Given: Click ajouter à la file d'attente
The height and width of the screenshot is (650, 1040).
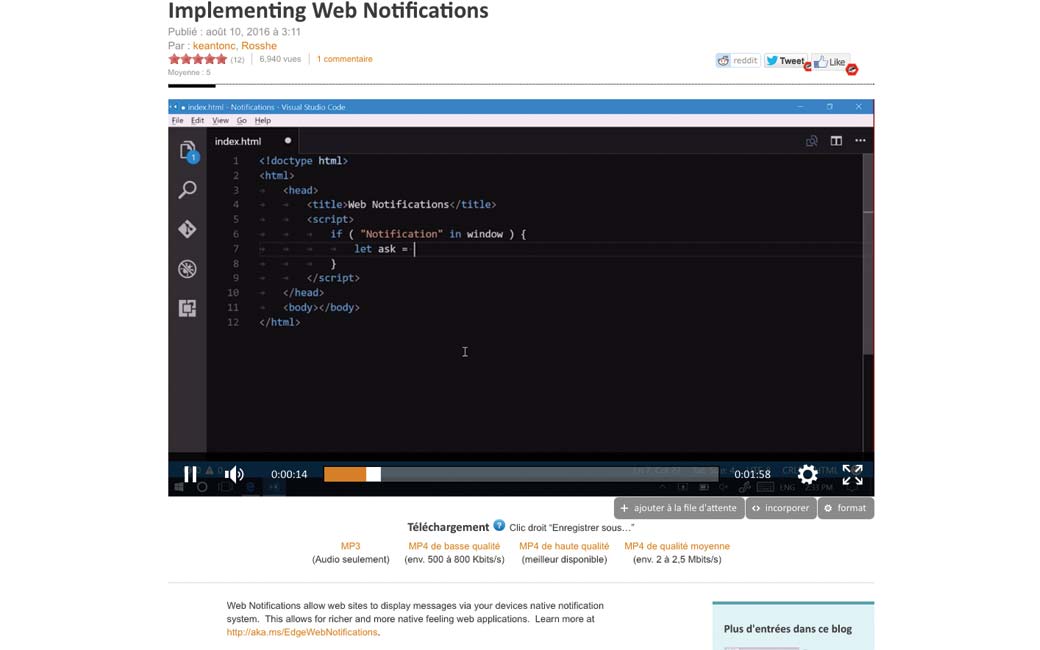Looking at the screenshot, I should (x=678, y=508).
